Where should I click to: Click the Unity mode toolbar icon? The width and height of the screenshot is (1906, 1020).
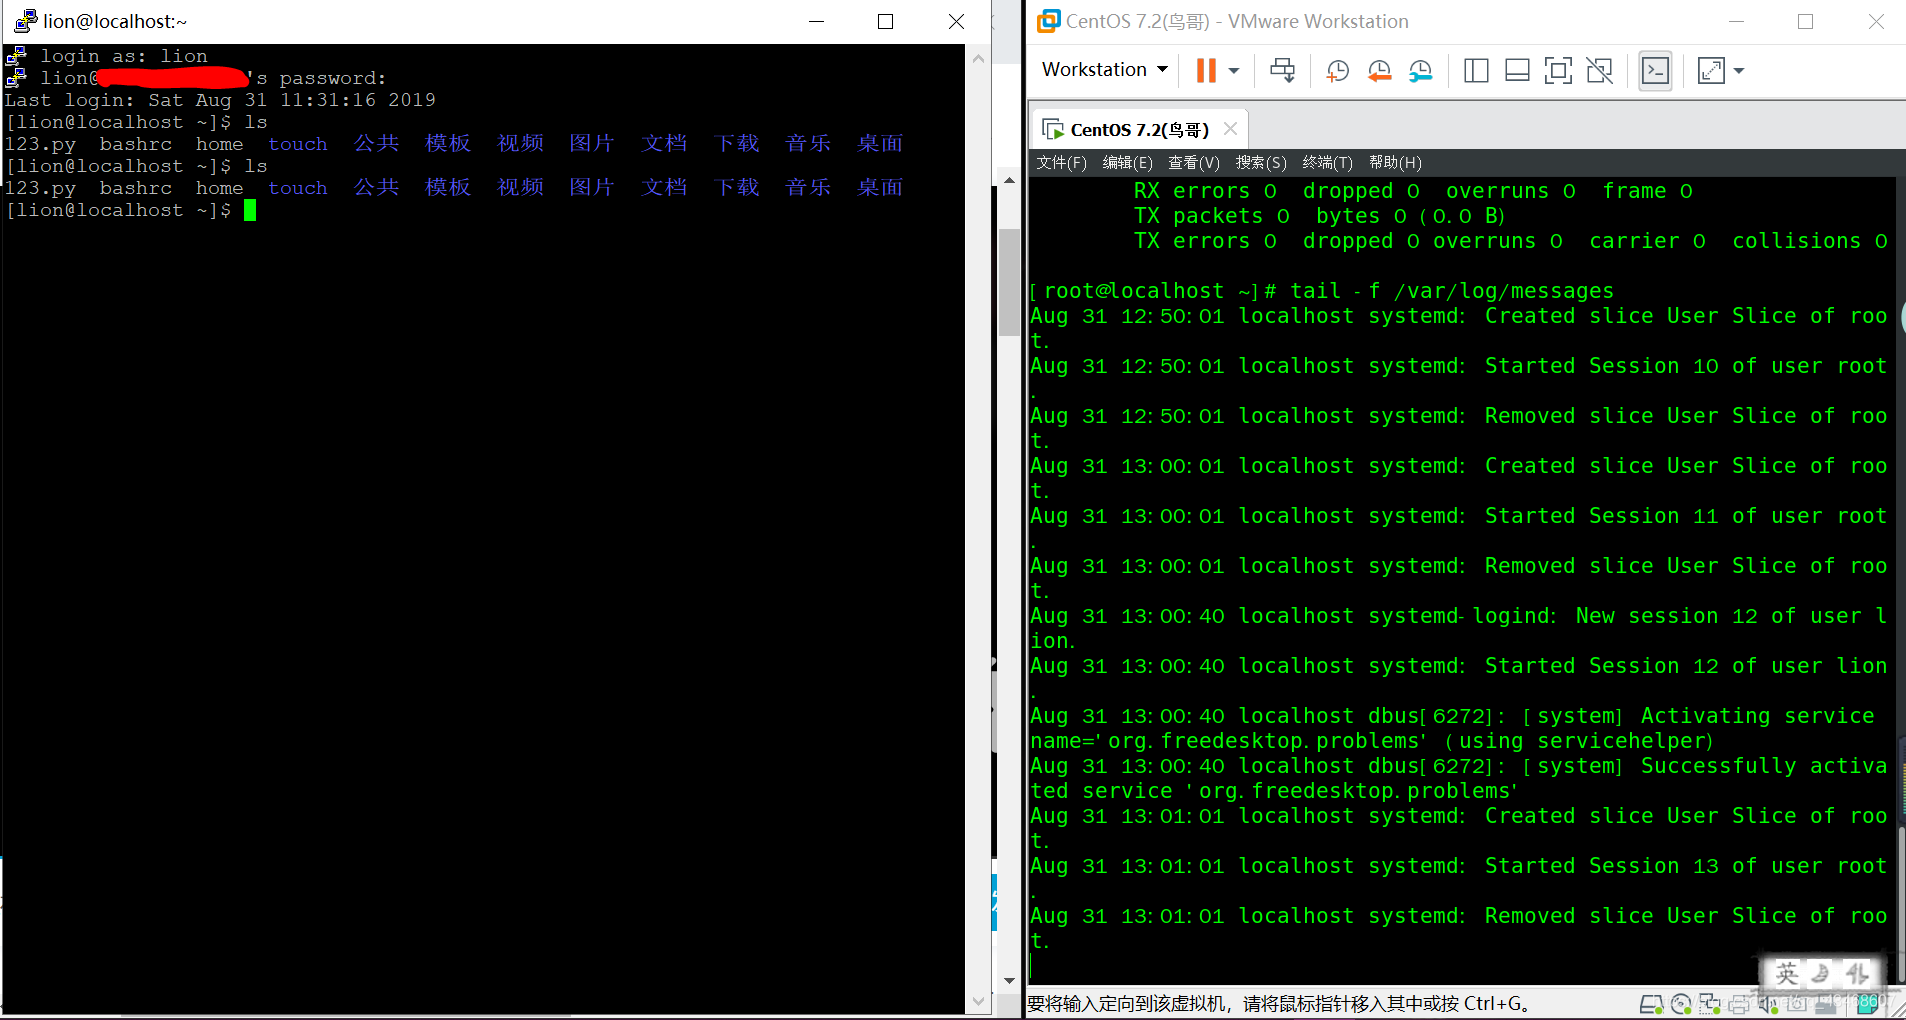[1599, 70]
